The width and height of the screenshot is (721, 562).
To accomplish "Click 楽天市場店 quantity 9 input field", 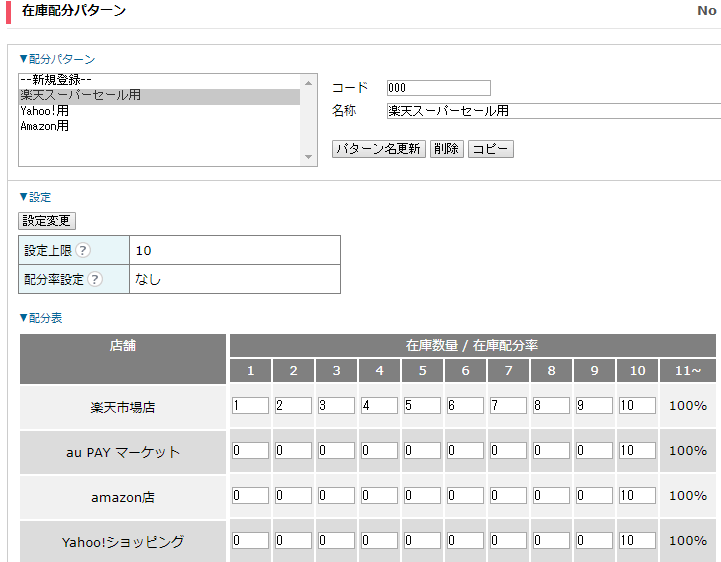I will pyautogui.click(x=594, y=406).
